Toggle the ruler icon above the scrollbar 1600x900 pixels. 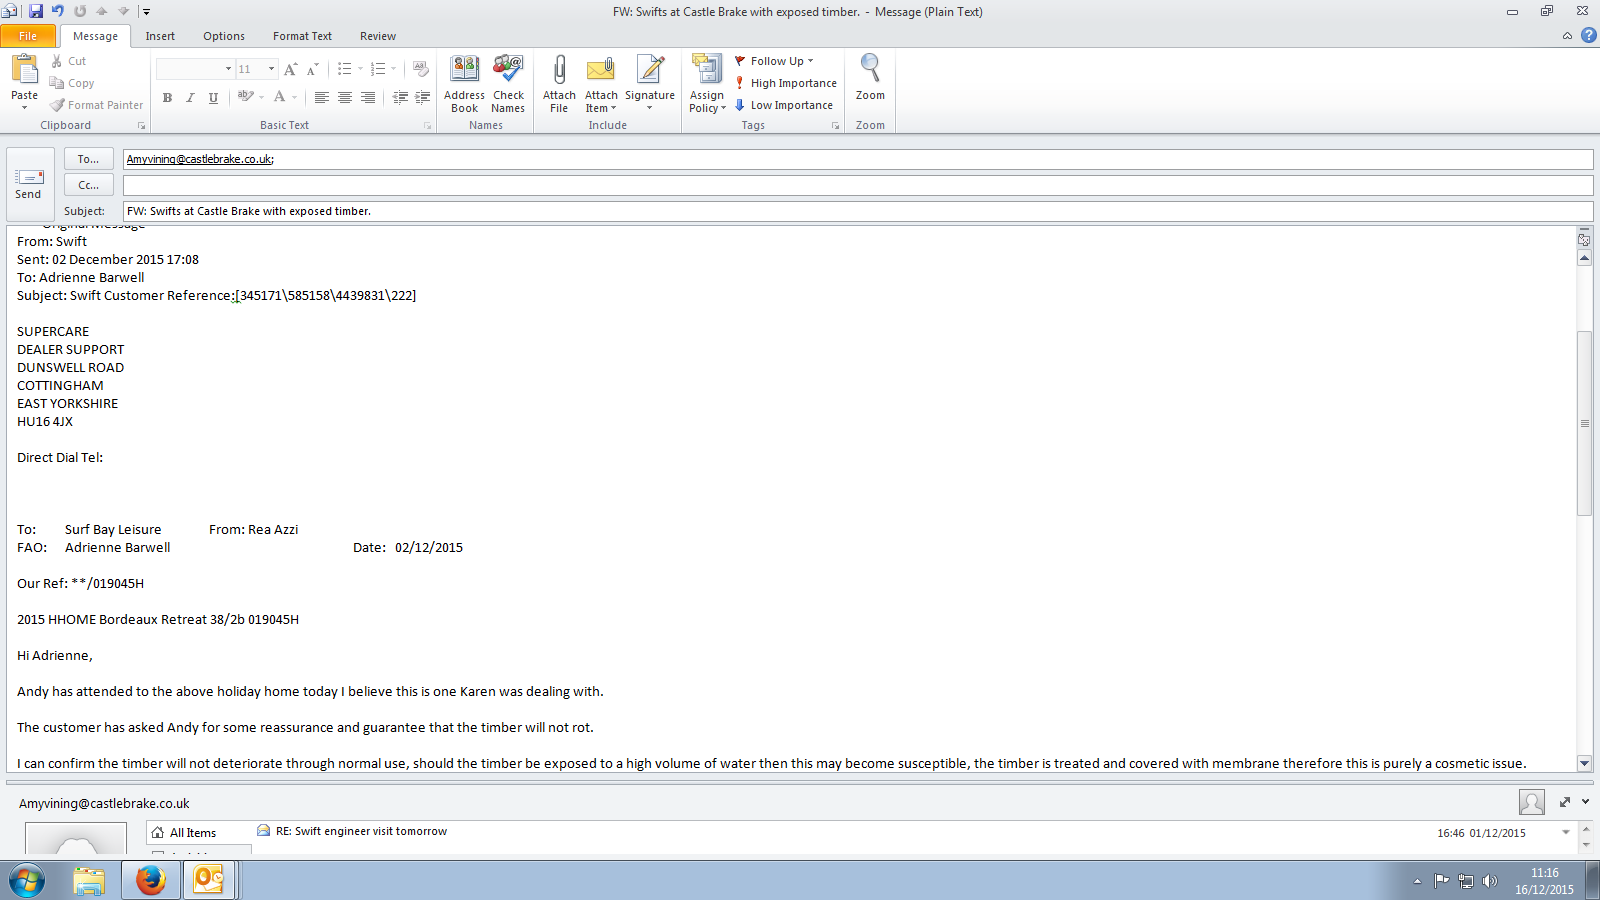click(x=1584, y=239)
